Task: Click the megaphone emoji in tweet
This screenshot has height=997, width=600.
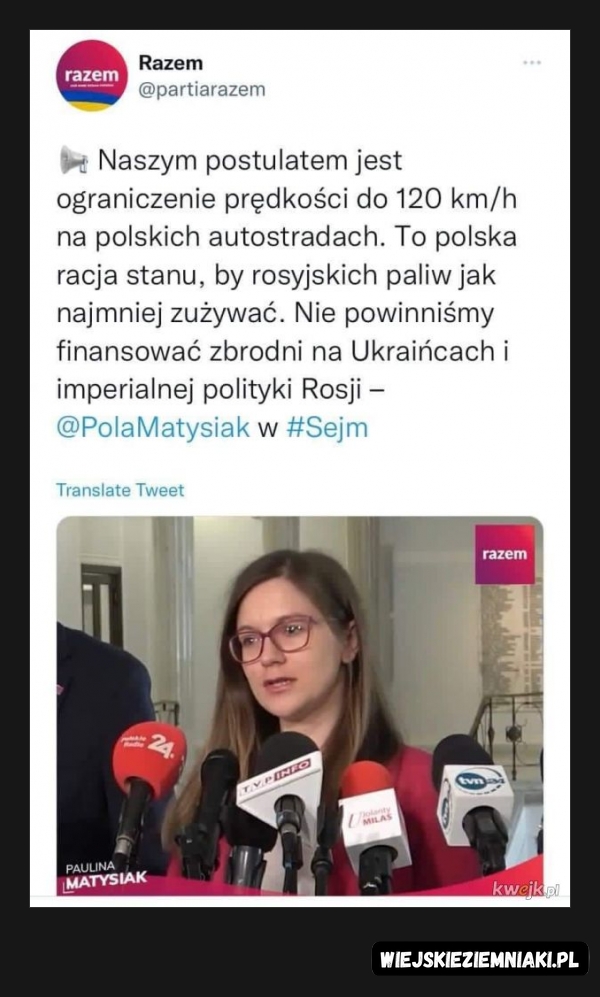Action: coord(73,160)
